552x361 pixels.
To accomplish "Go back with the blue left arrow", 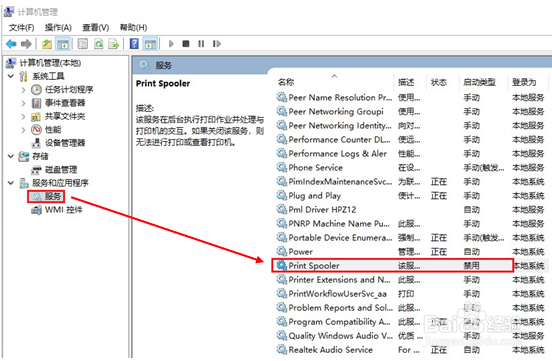I will pyautogui.click(x=11, y=44).
